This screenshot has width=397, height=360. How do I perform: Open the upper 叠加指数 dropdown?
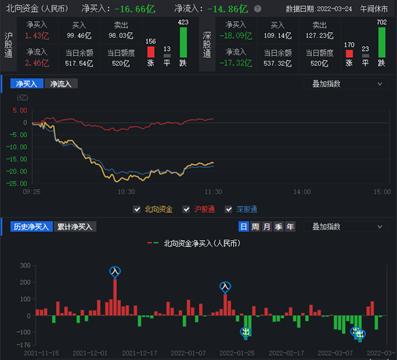[x=347, y=84]
